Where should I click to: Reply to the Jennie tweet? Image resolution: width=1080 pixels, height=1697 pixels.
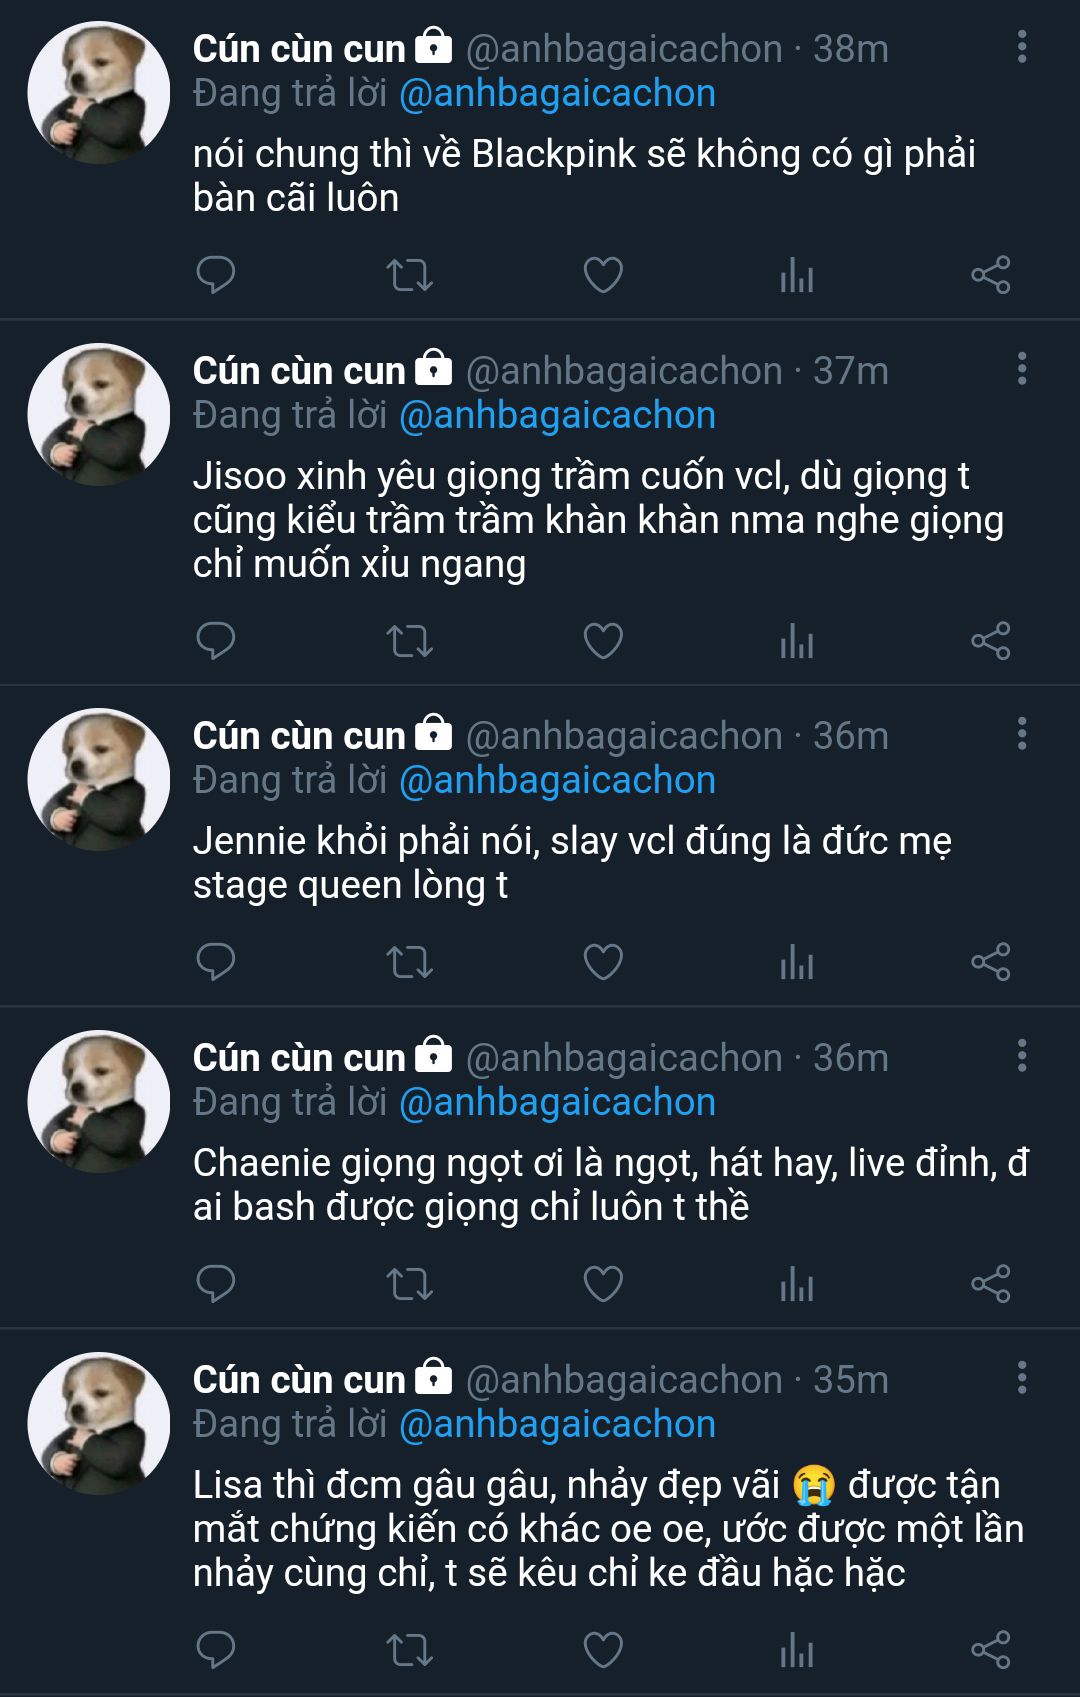pos(215,962)
